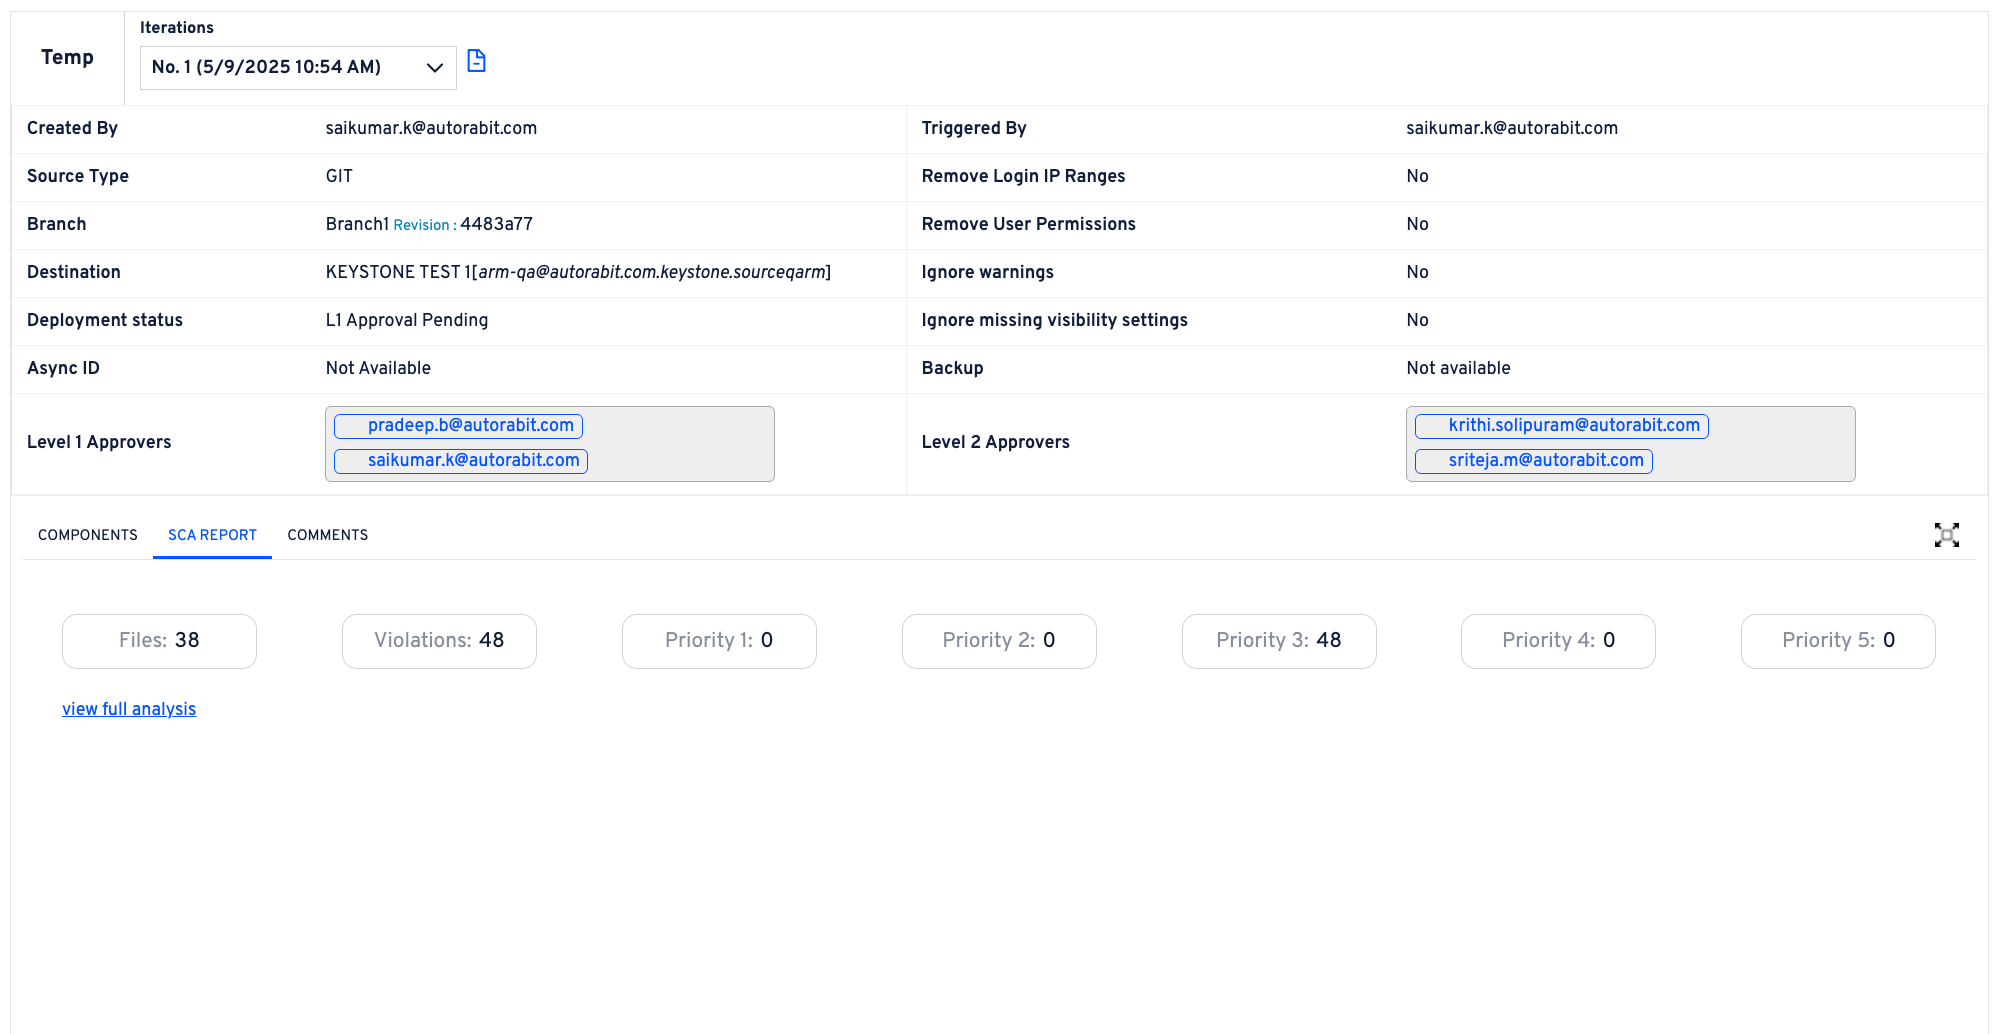Click the Priority 4 count box

1558,641
